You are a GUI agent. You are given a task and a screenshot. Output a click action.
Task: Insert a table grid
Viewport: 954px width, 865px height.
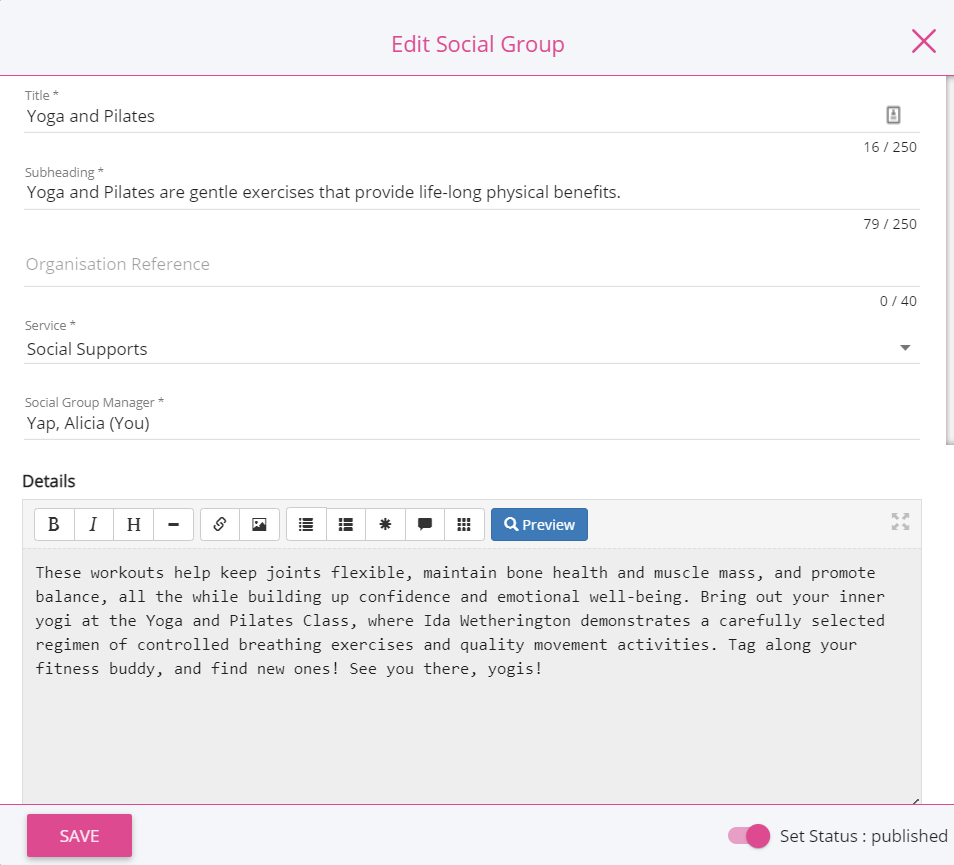(464, 524)
